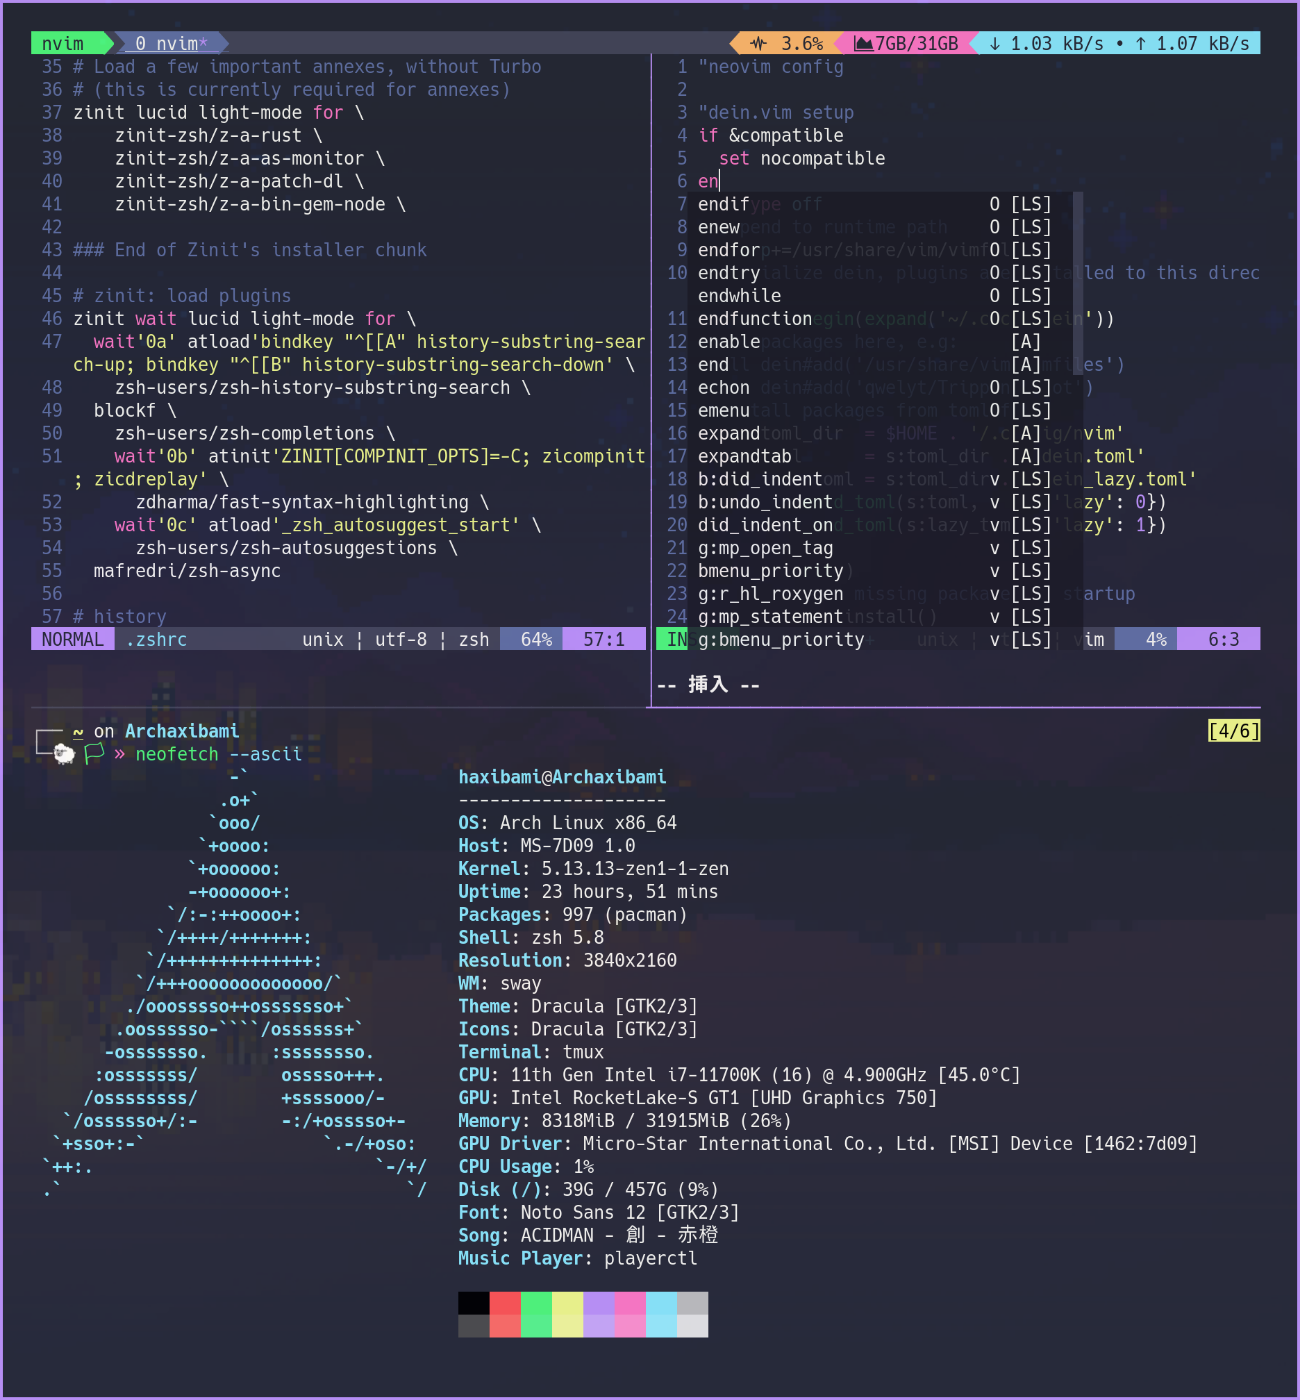Click the pink swatch in neofetch palette

(630, 1303)
